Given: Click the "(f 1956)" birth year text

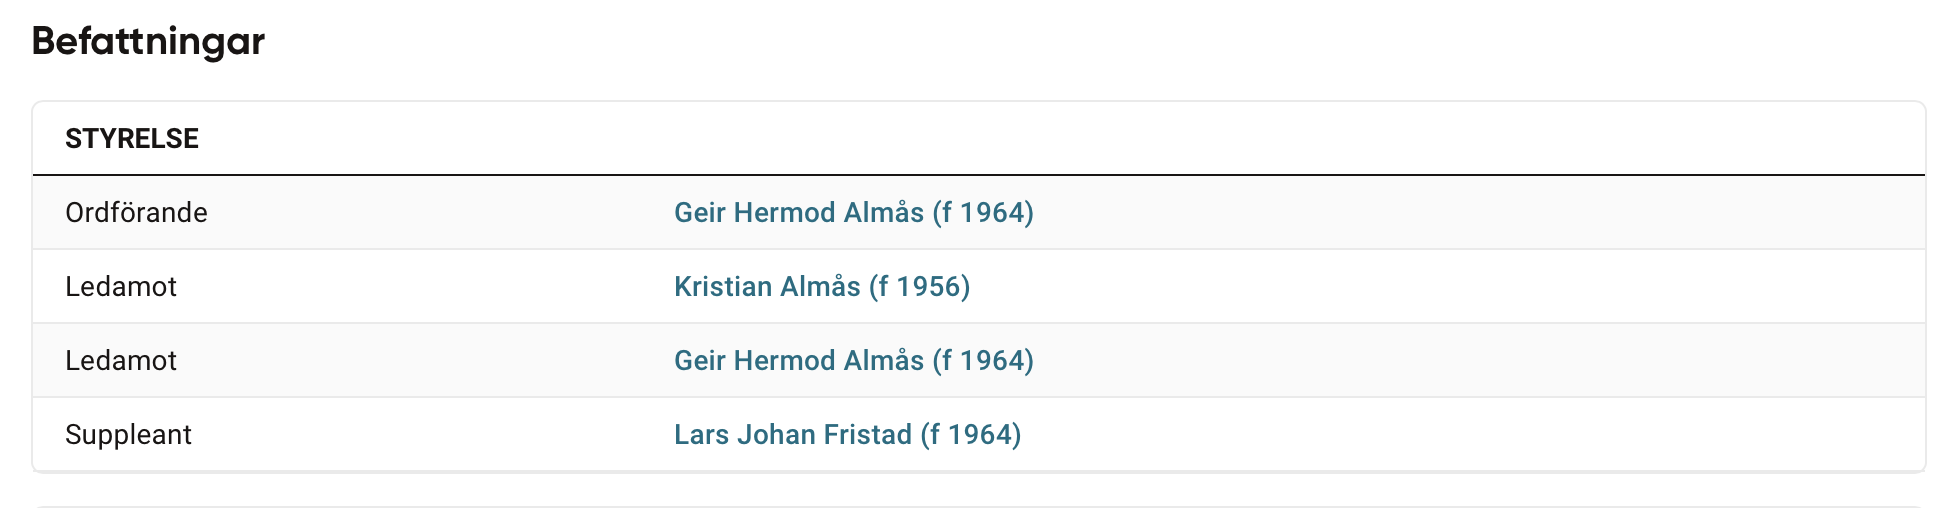Looking at the screenshot, I should (919, 287).
